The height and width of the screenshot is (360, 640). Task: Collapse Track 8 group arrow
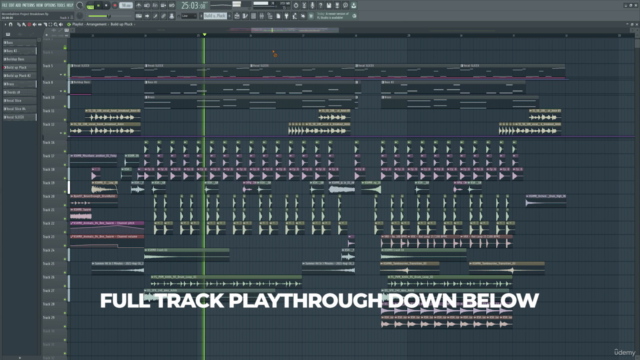[61, 91]
